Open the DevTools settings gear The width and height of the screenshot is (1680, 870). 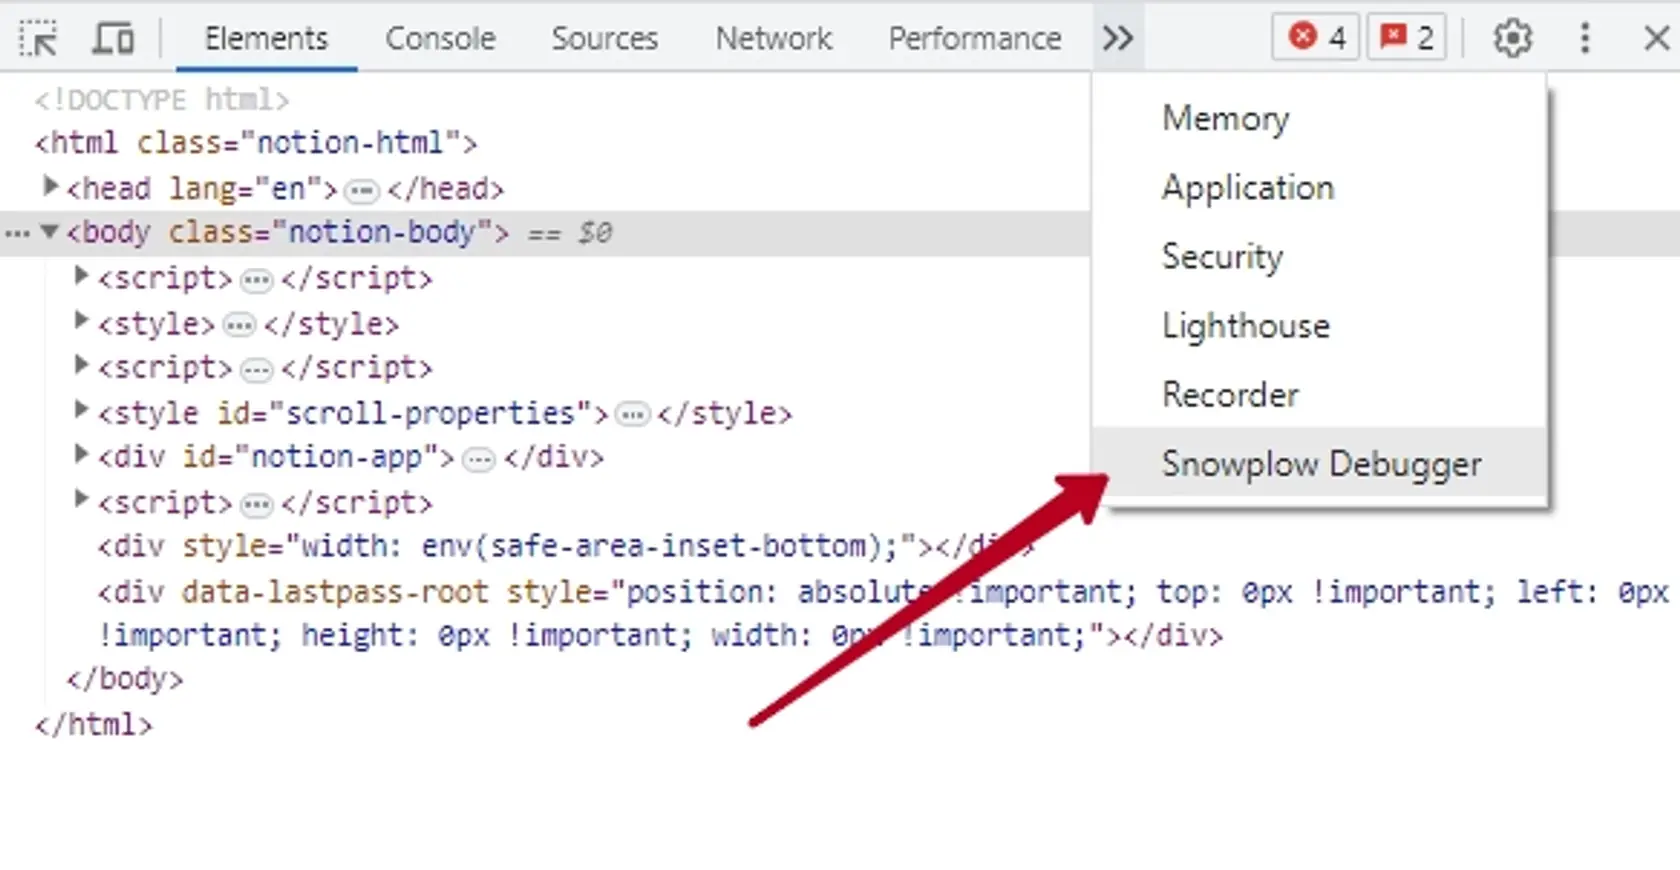[1512, 38]
